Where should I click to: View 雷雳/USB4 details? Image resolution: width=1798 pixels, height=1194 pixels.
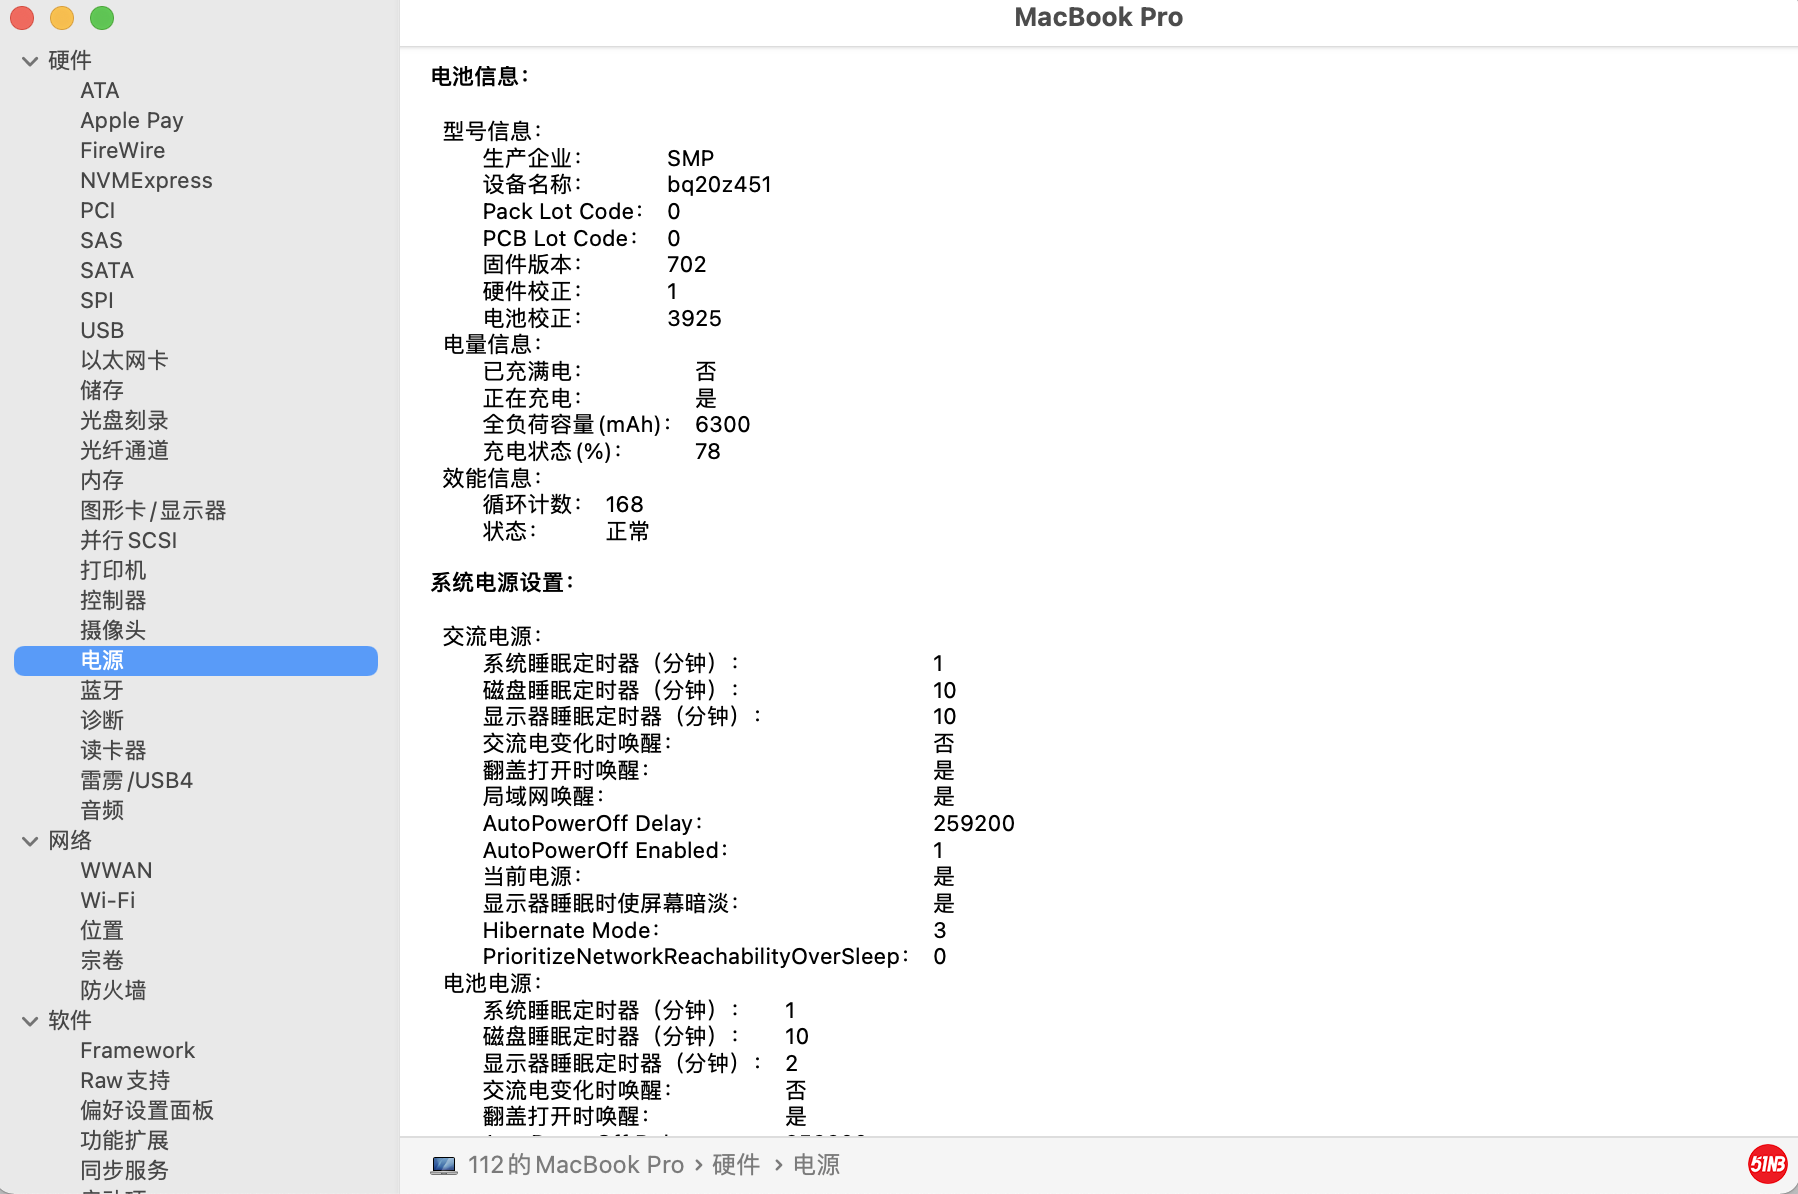[x=136, y=781]
